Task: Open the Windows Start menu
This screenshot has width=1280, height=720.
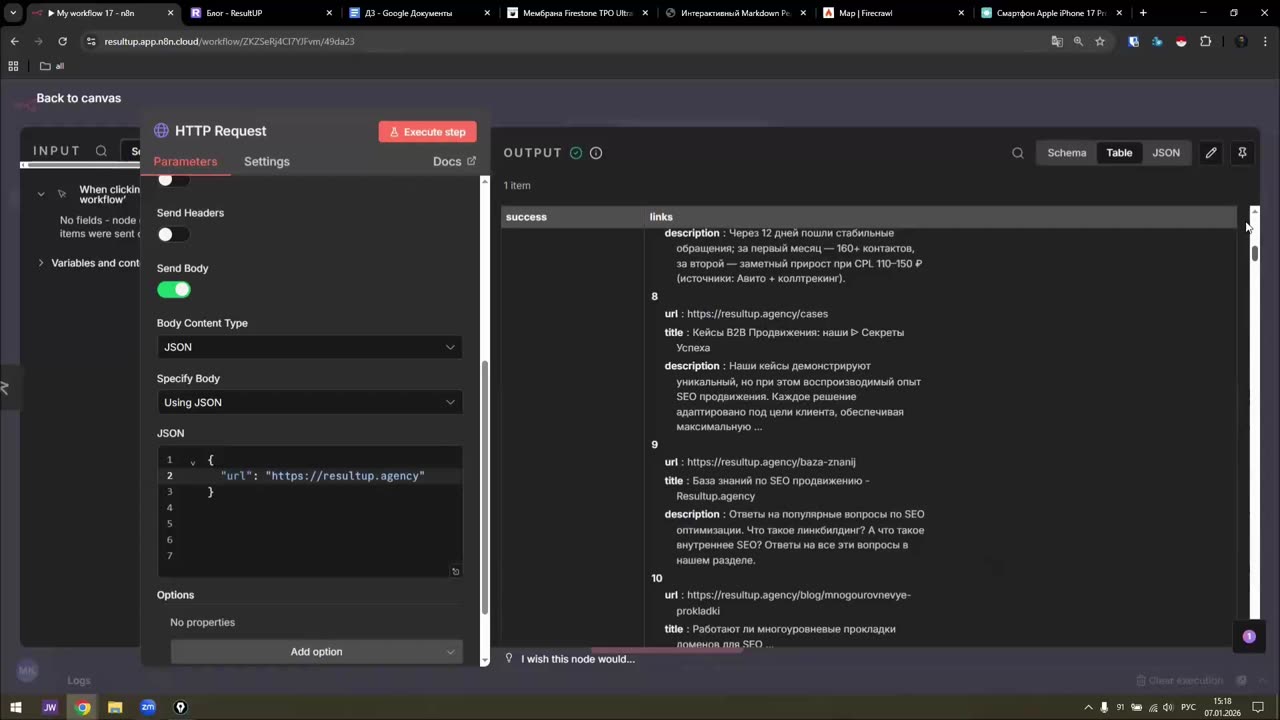Action: click(16, 707)
